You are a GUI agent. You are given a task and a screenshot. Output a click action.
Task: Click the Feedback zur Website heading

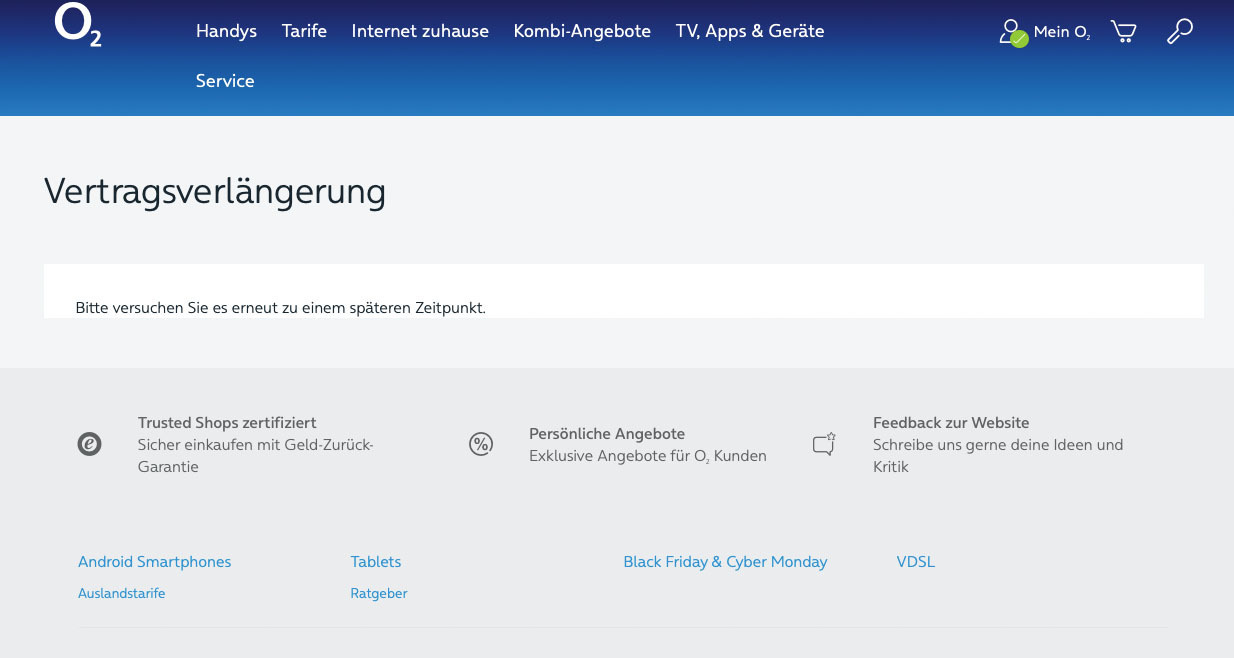pyautogui.click(x=951, y=423)
